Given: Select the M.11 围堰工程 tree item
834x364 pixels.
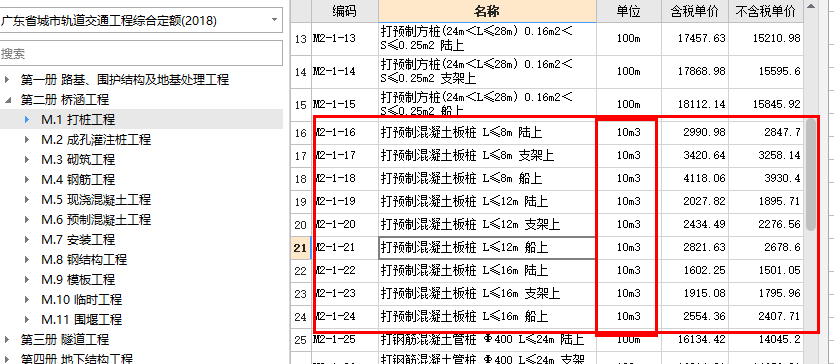Looking at the screenshot, I should [x=81, y=319].
